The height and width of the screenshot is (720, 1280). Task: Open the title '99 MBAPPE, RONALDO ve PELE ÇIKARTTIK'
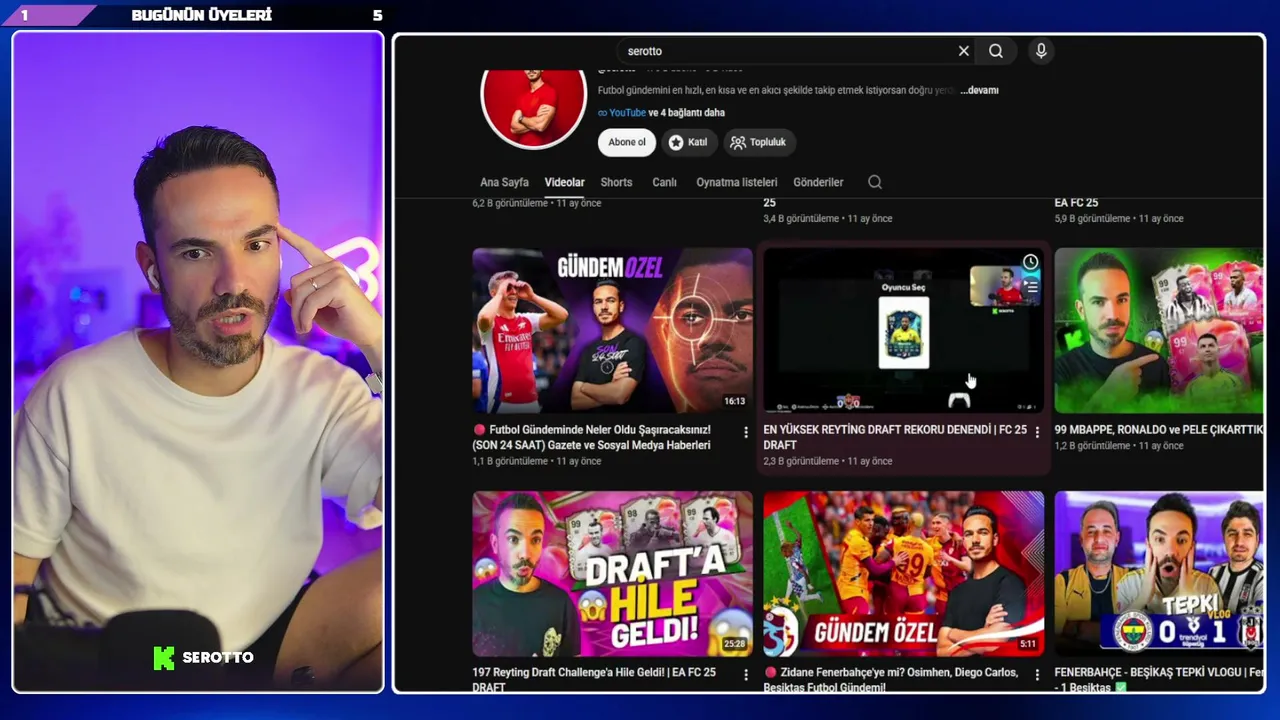1158,430
